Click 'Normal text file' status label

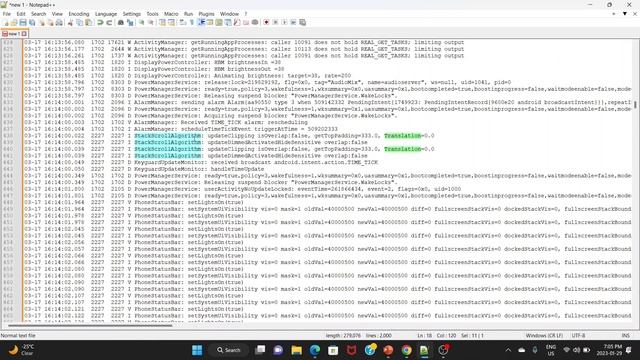(18, 336)
